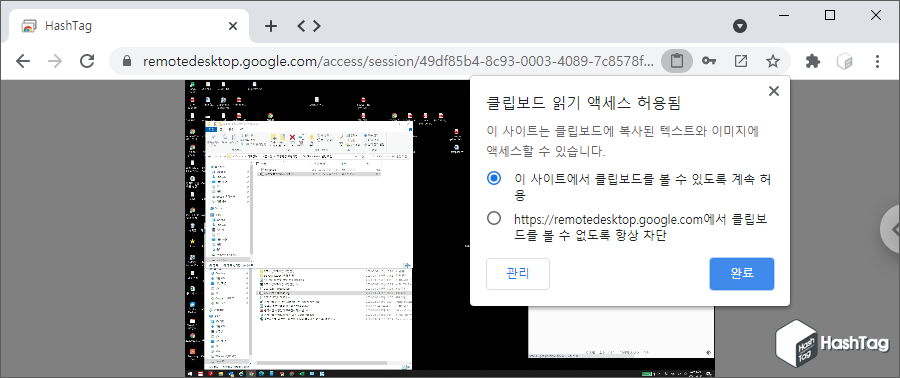Open the Start menu on remote desktop taskbar

click(x=189, y=373)
